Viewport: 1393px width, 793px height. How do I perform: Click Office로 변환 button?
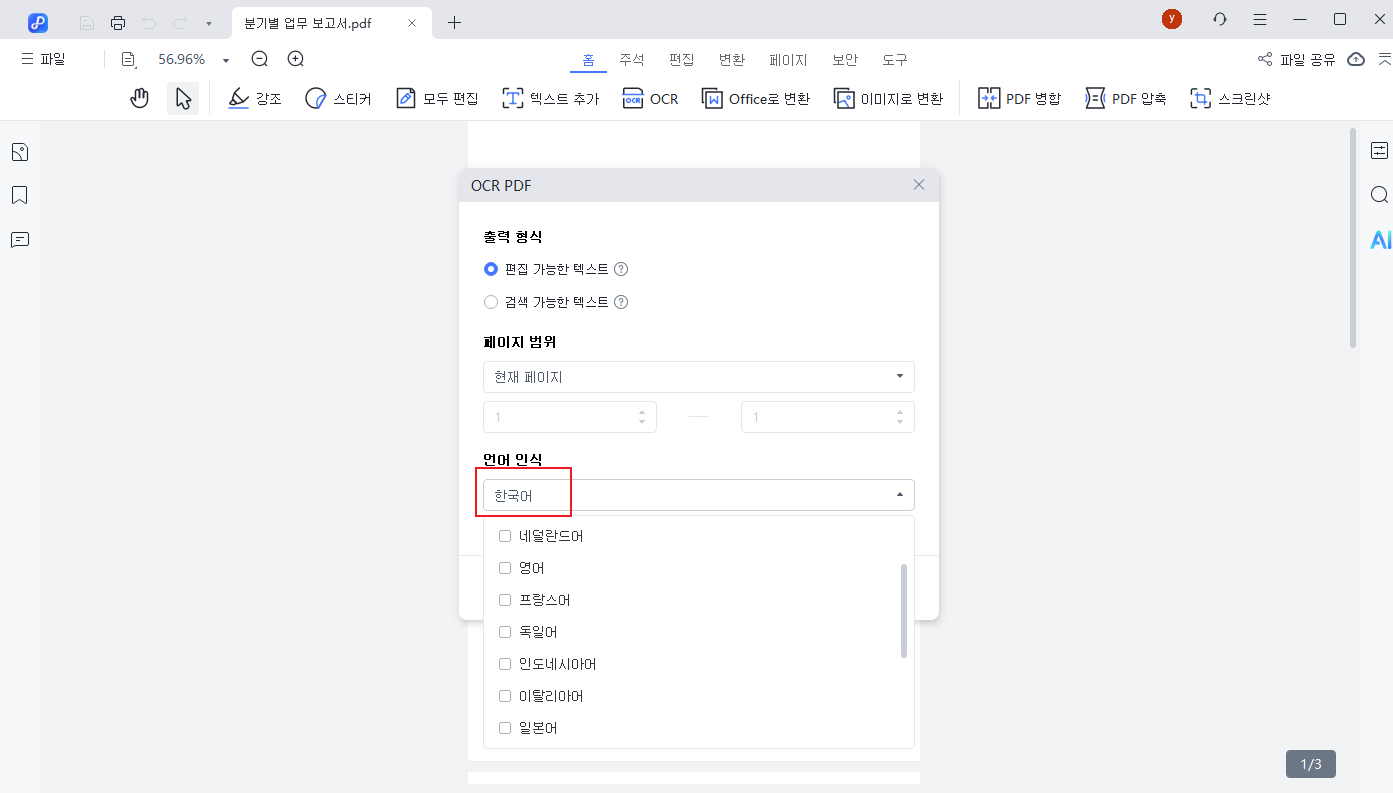(x=756, y=98)
